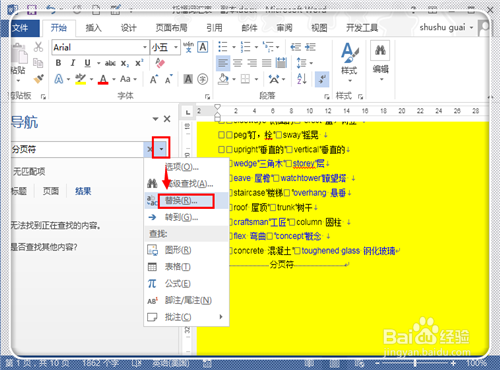Image resolution: width=500 pixels, height=370 pixels.
Task: Click the enclosed character icon
Action: pyautogui.click(x=203, y=79)
